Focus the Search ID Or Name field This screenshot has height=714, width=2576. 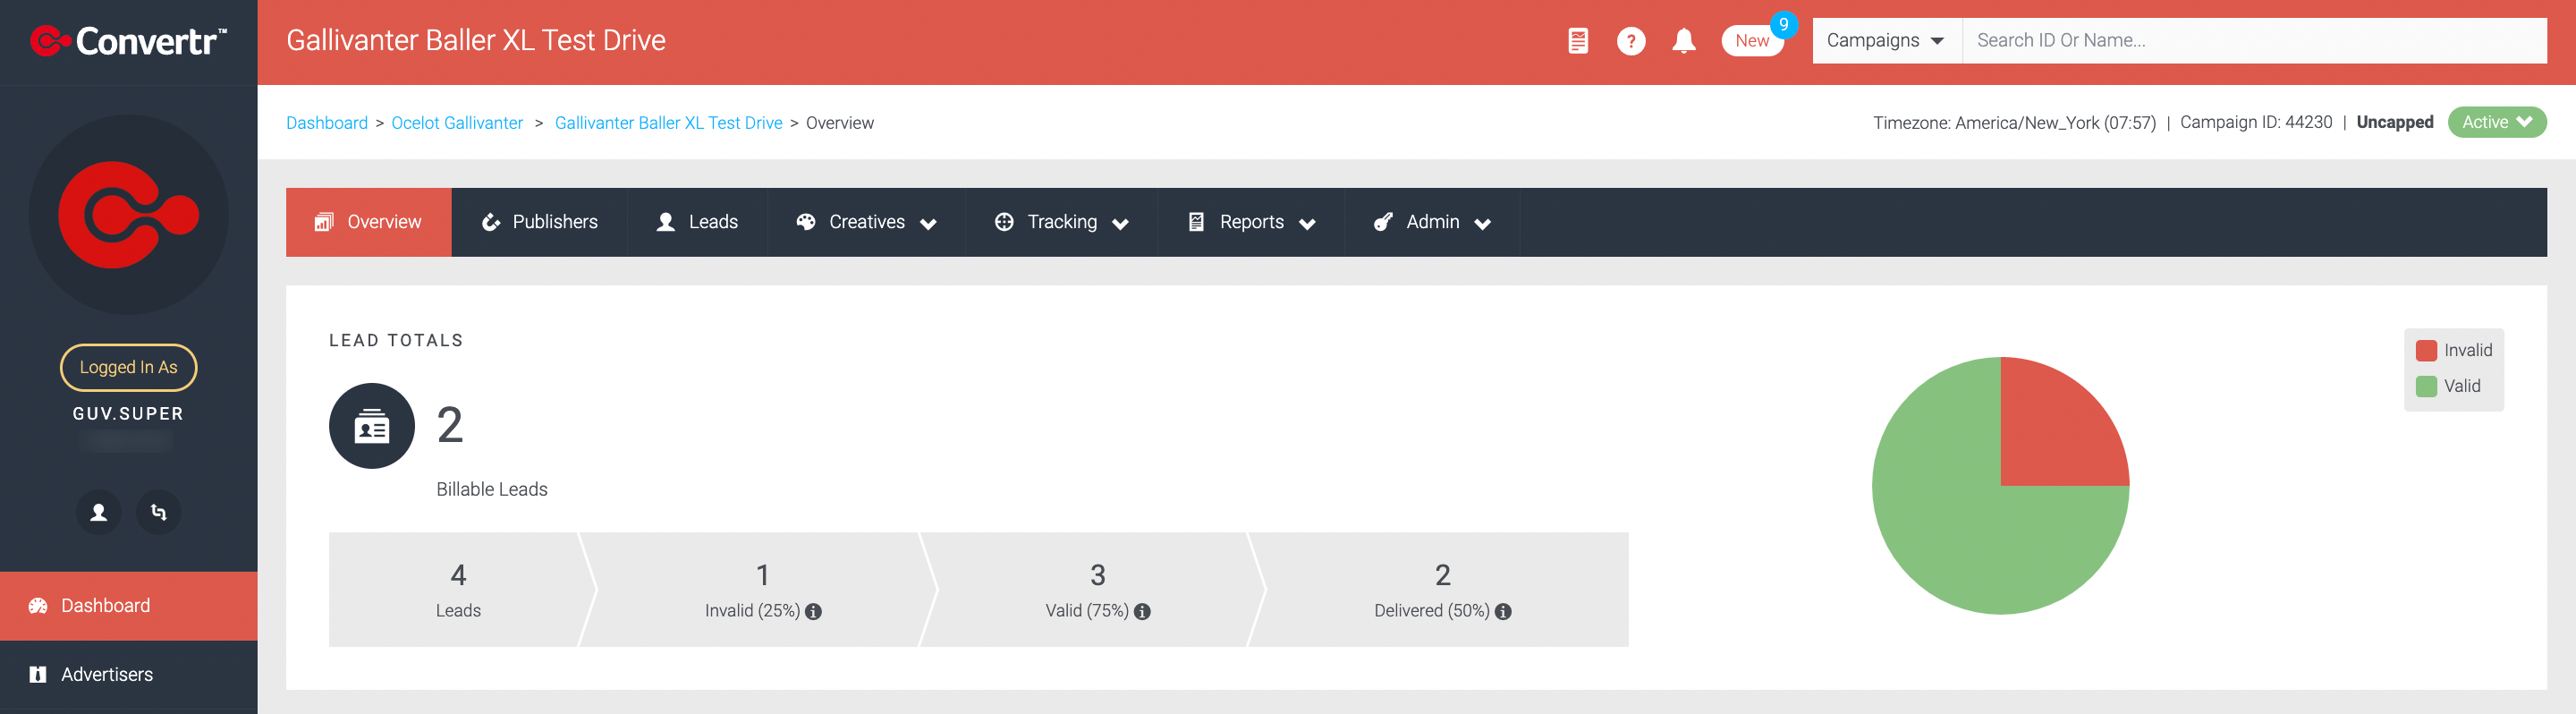2254,41
